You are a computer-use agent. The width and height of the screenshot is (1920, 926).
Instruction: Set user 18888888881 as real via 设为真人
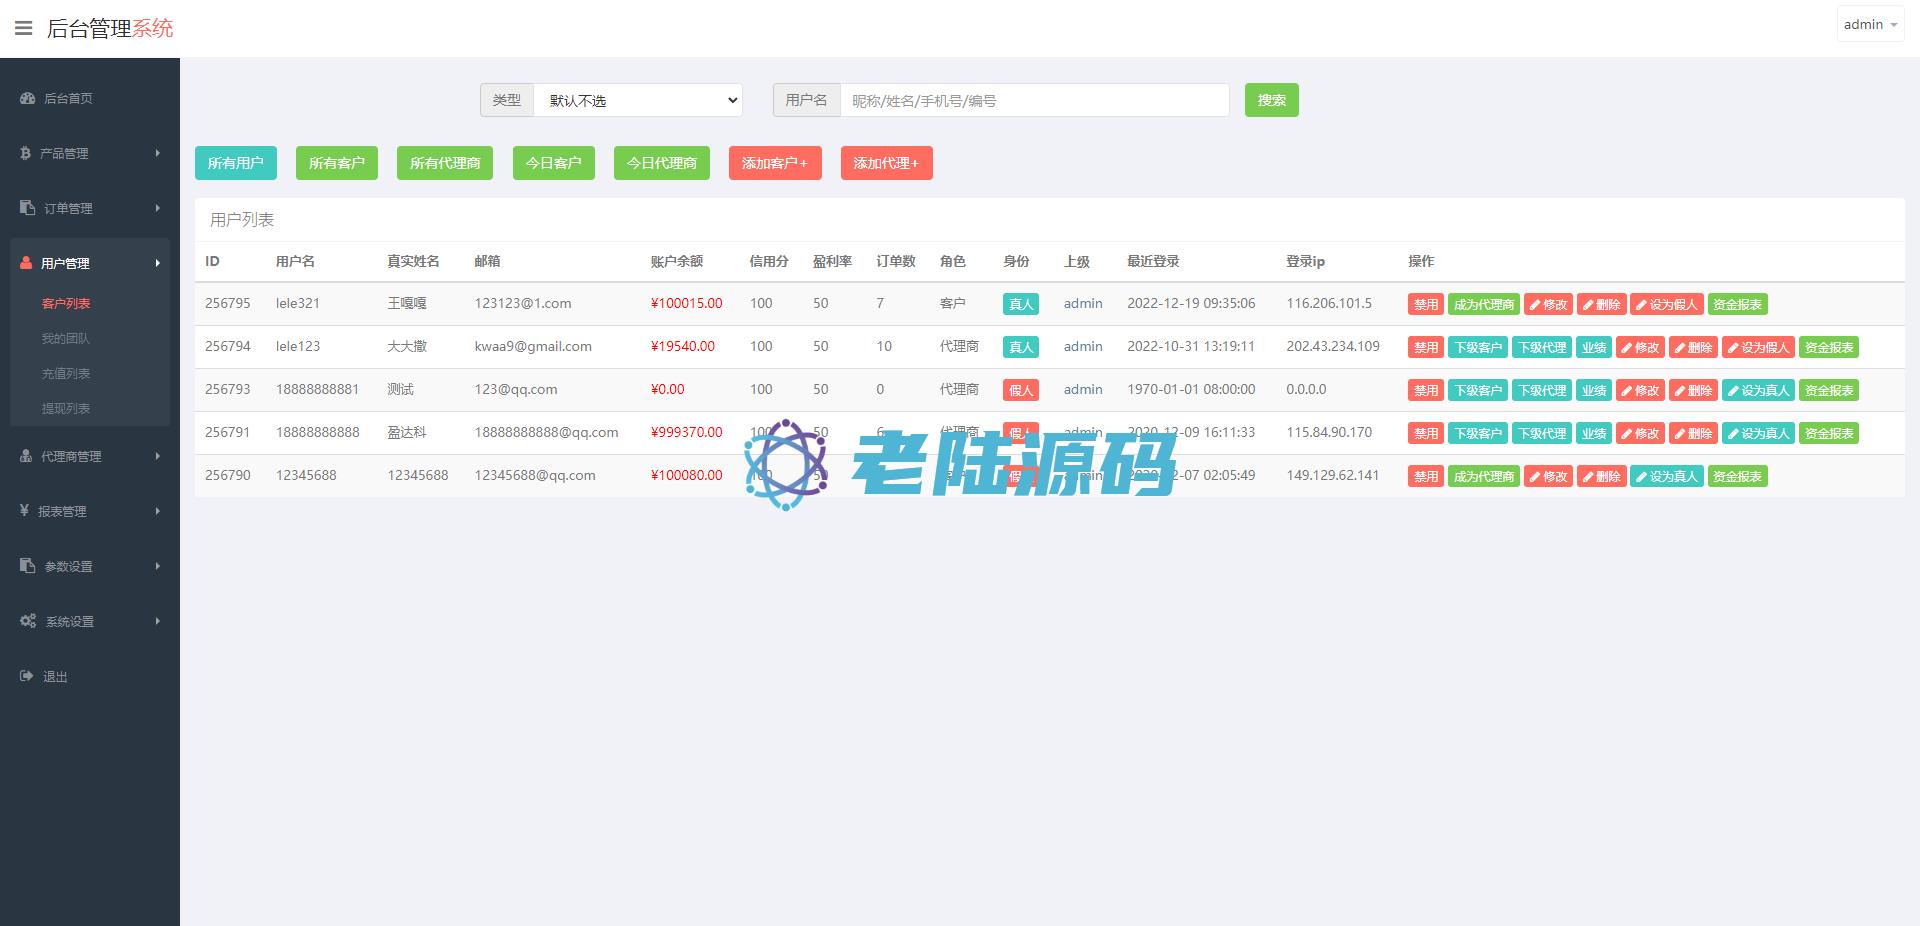[x=1758, y=390]
